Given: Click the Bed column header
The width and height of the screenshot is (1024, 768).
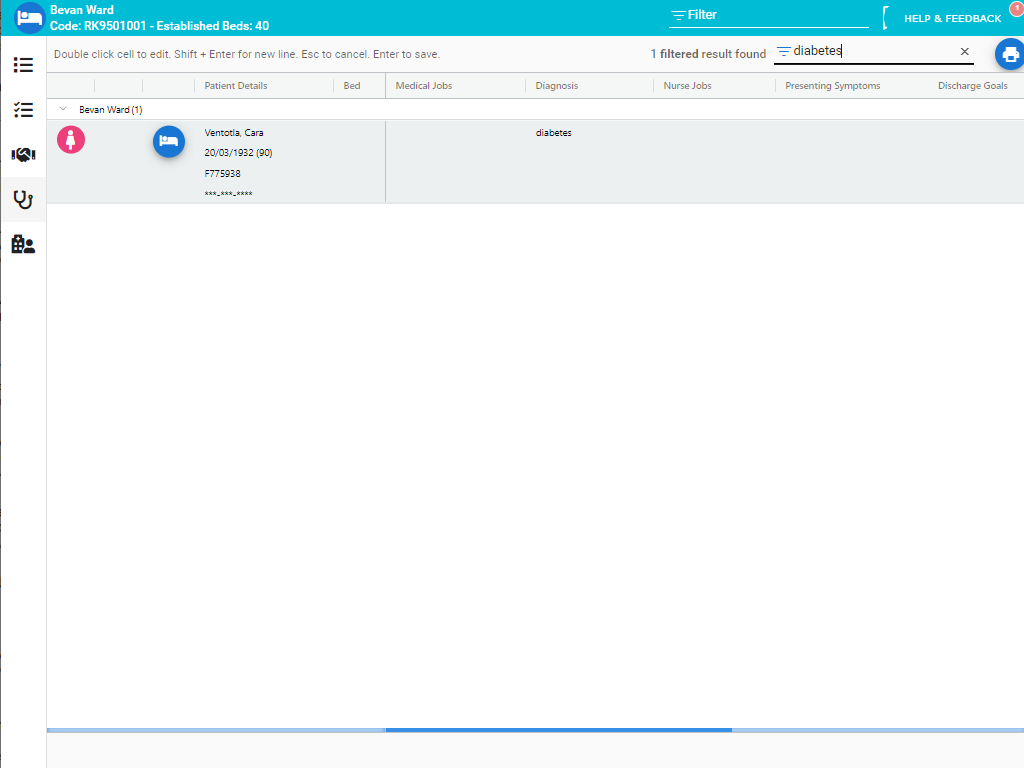Looking at the screenshot, I should [352, 86].
